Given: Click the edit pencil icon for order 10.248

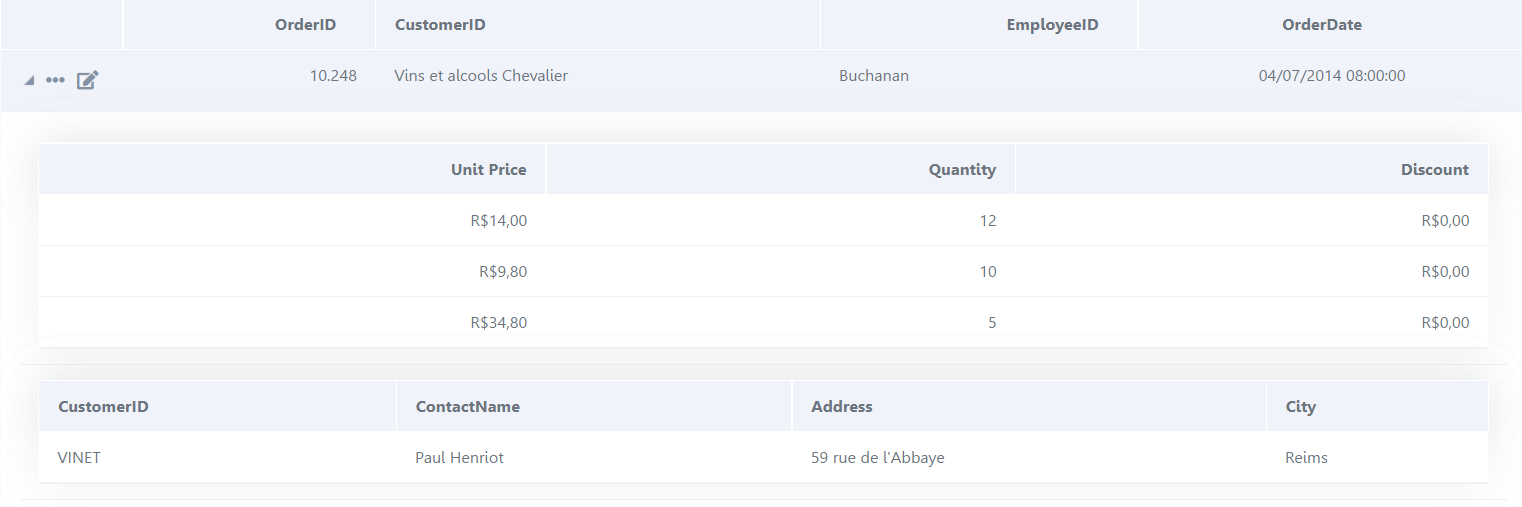Looking at the screenshot, I should tap(88, 80).
